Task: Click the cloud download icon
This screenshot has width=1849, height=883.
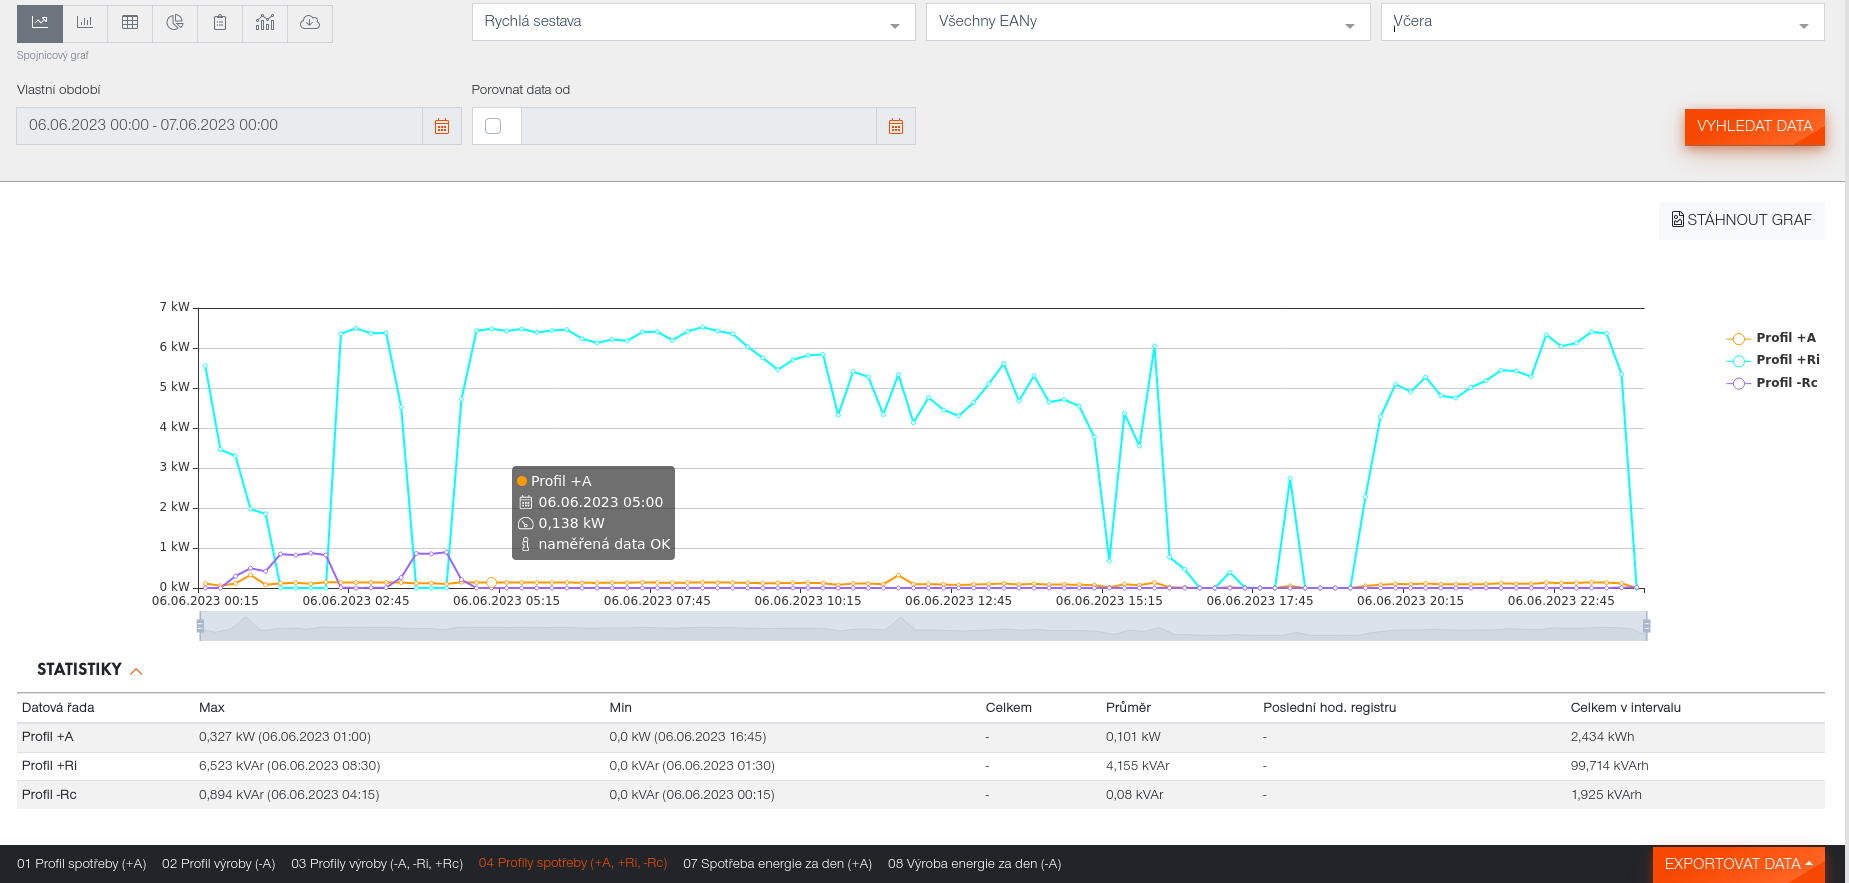Action: click(x=310, y=22)
